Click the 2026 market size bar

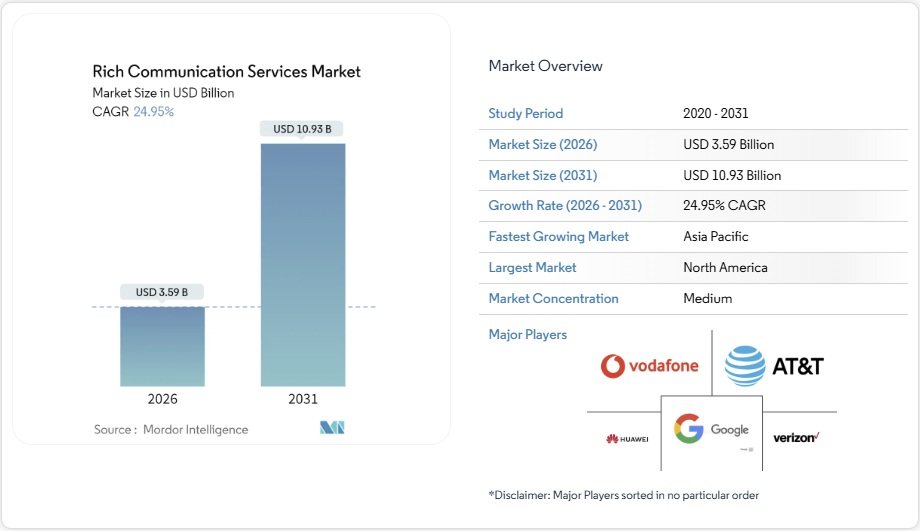[x=162, y=345]
